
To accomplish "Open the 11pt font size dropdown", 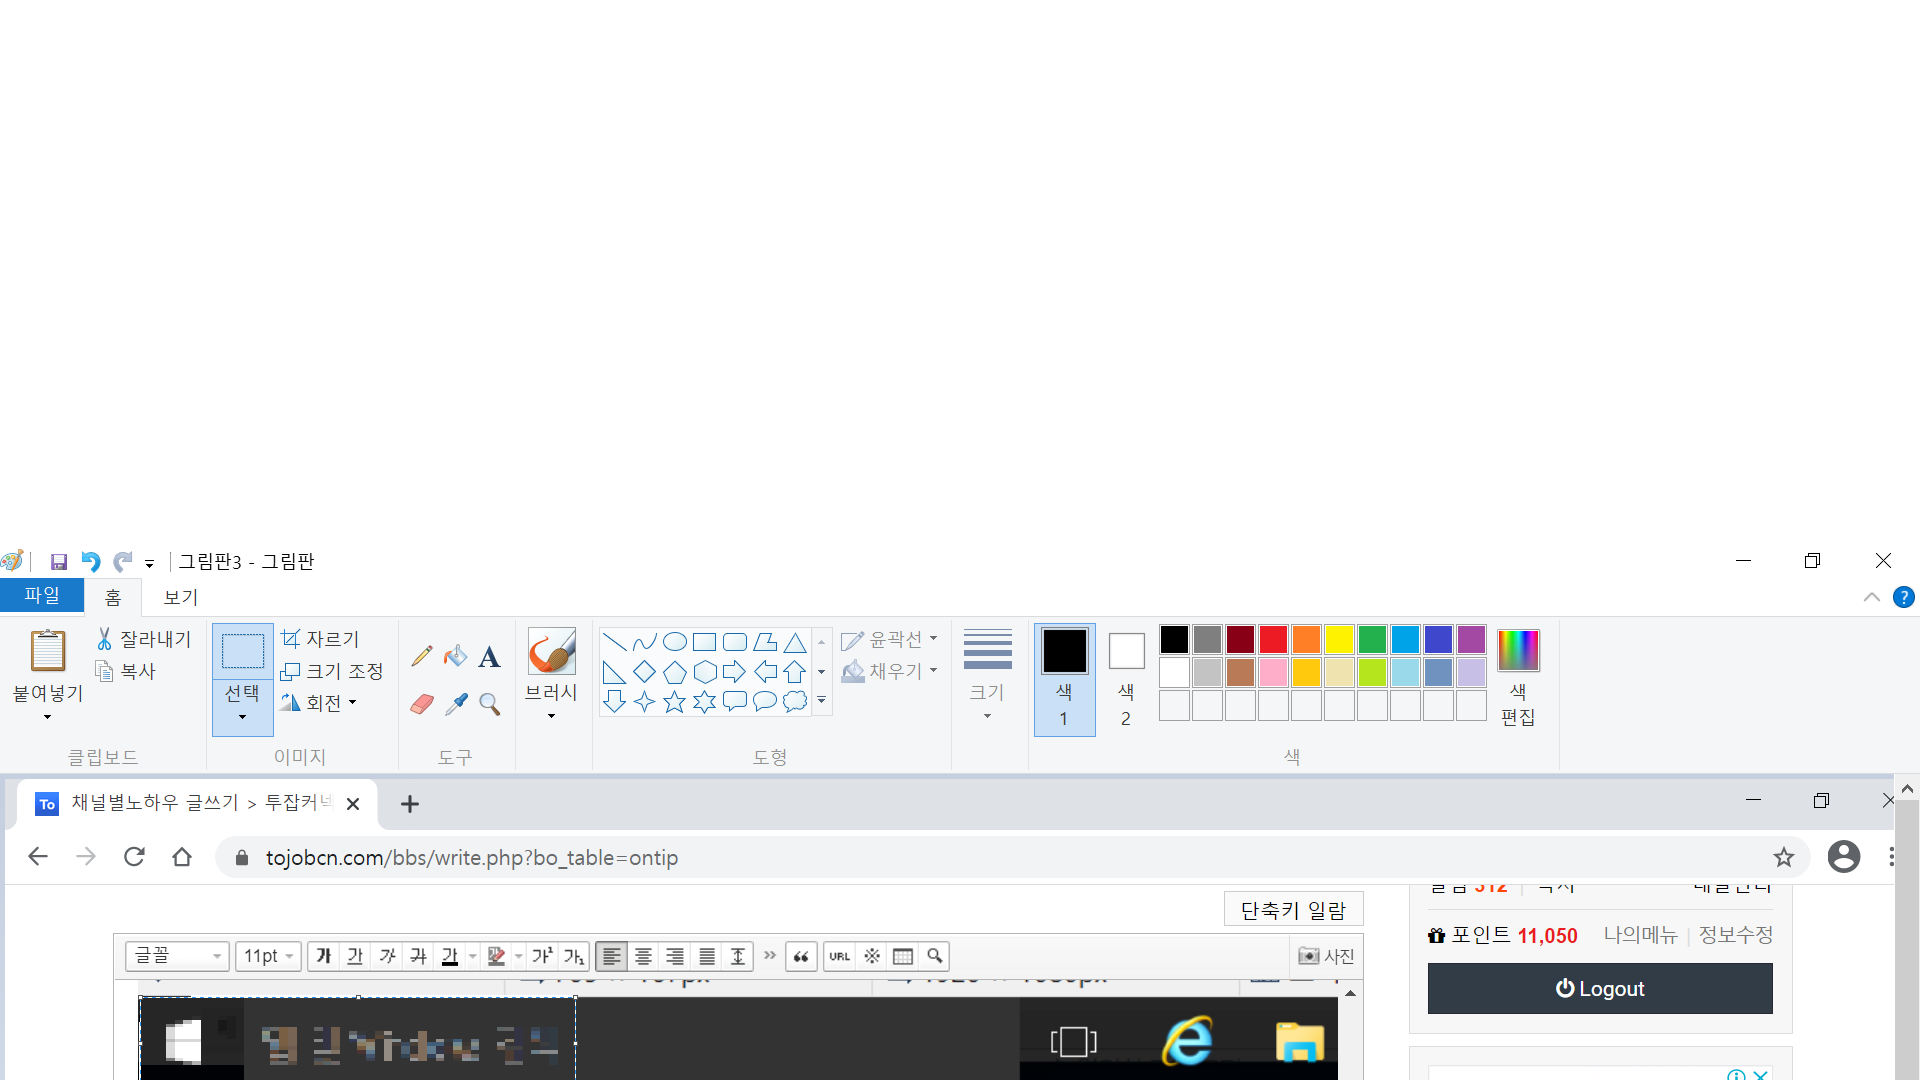I will pyautogui.click(x=269, y=956).
